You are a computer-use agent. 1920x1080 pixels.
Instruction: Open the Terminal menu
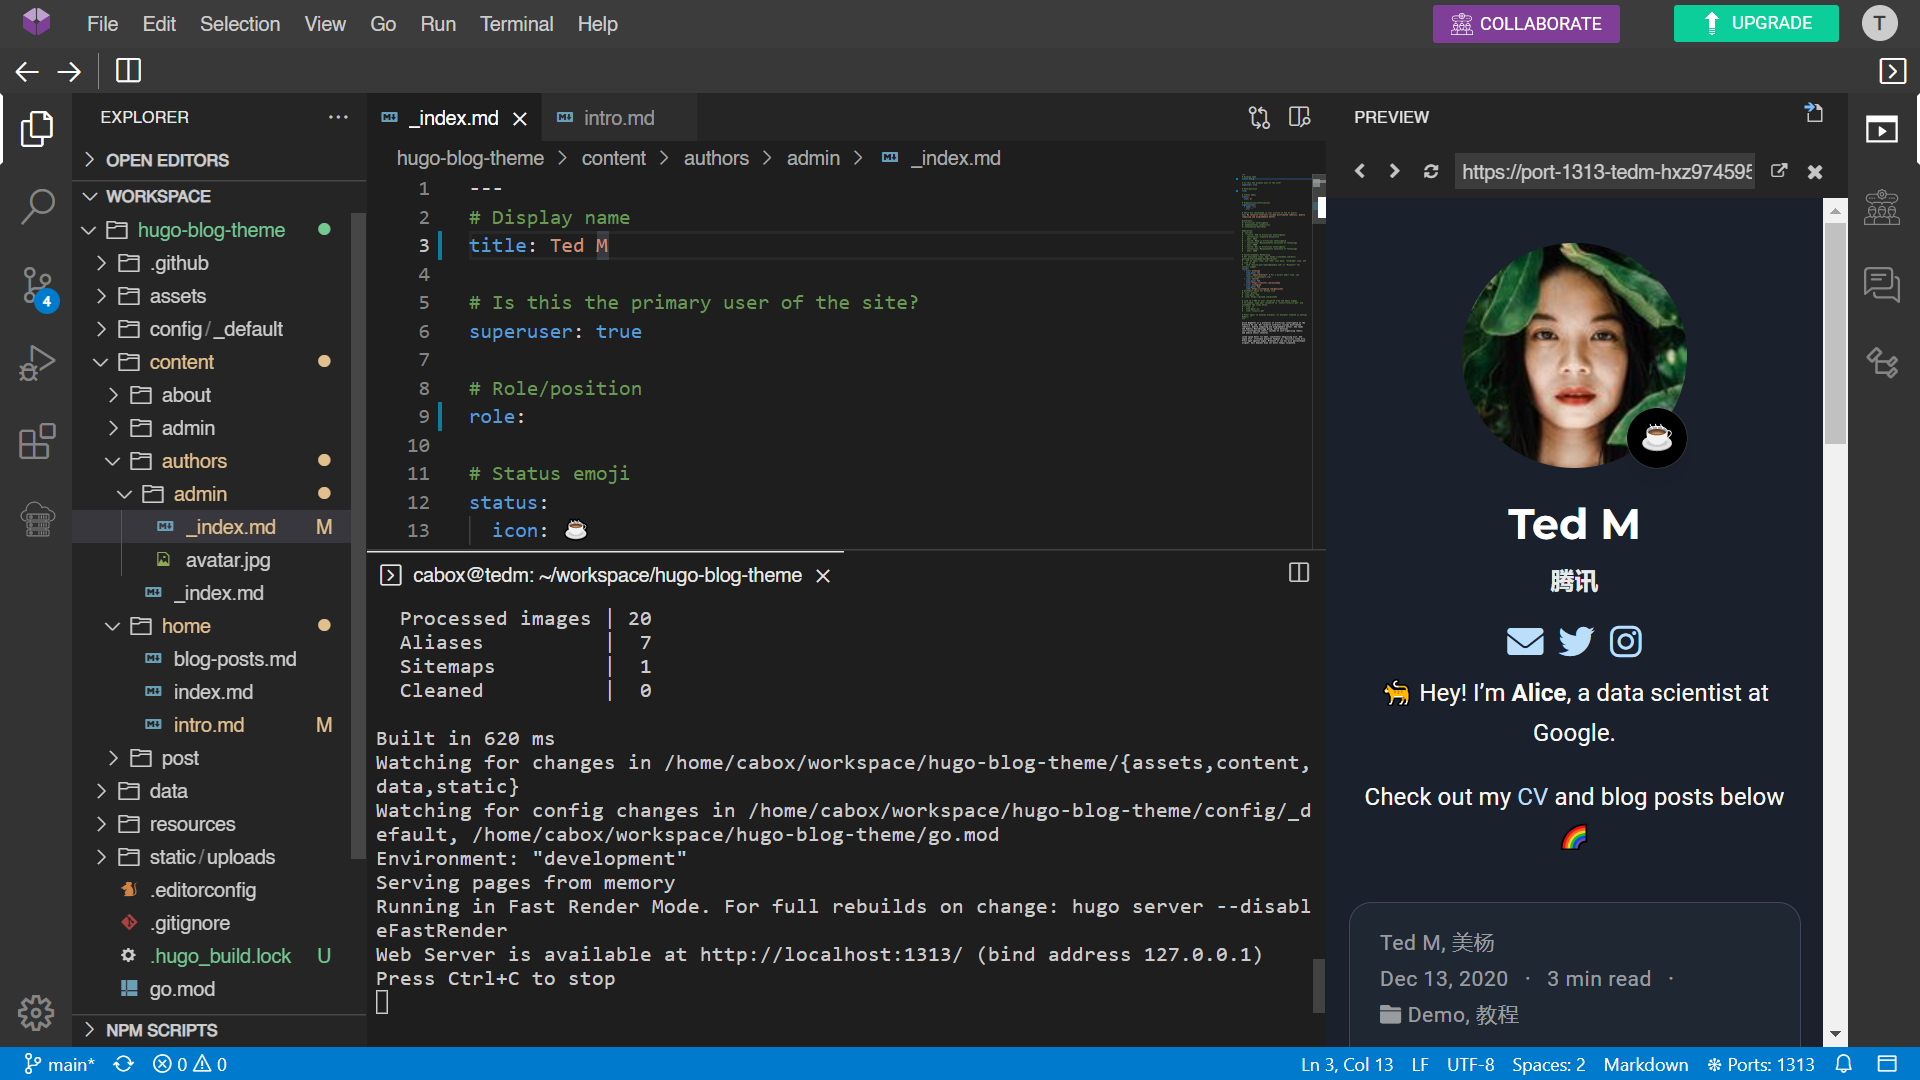click(x=516, y=24)
